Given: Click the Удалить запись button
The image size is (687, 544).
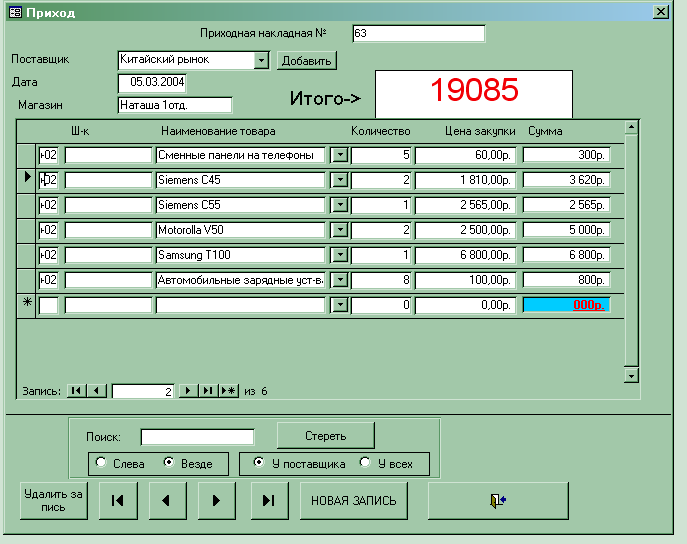Looking at the screenshot, I should pos(53,500).
